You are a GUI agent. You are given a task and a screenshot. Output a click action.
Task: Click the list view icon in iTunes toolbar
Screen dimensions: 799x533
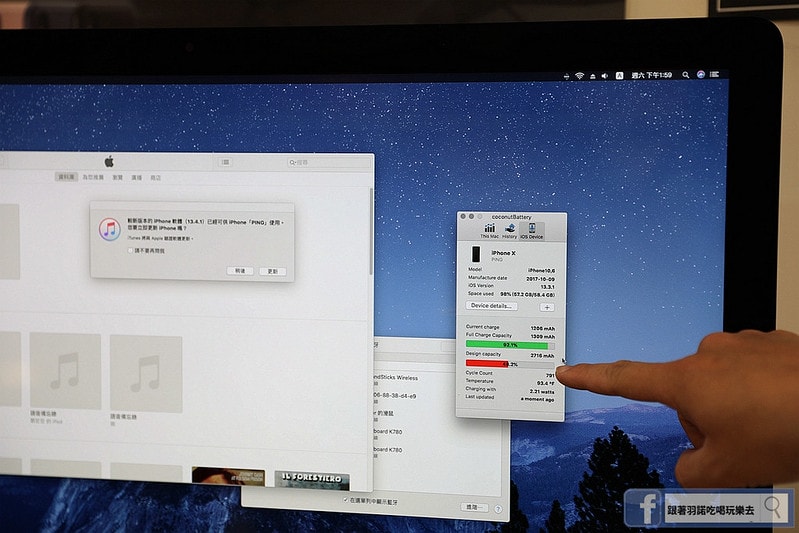(x=226, y=162)
